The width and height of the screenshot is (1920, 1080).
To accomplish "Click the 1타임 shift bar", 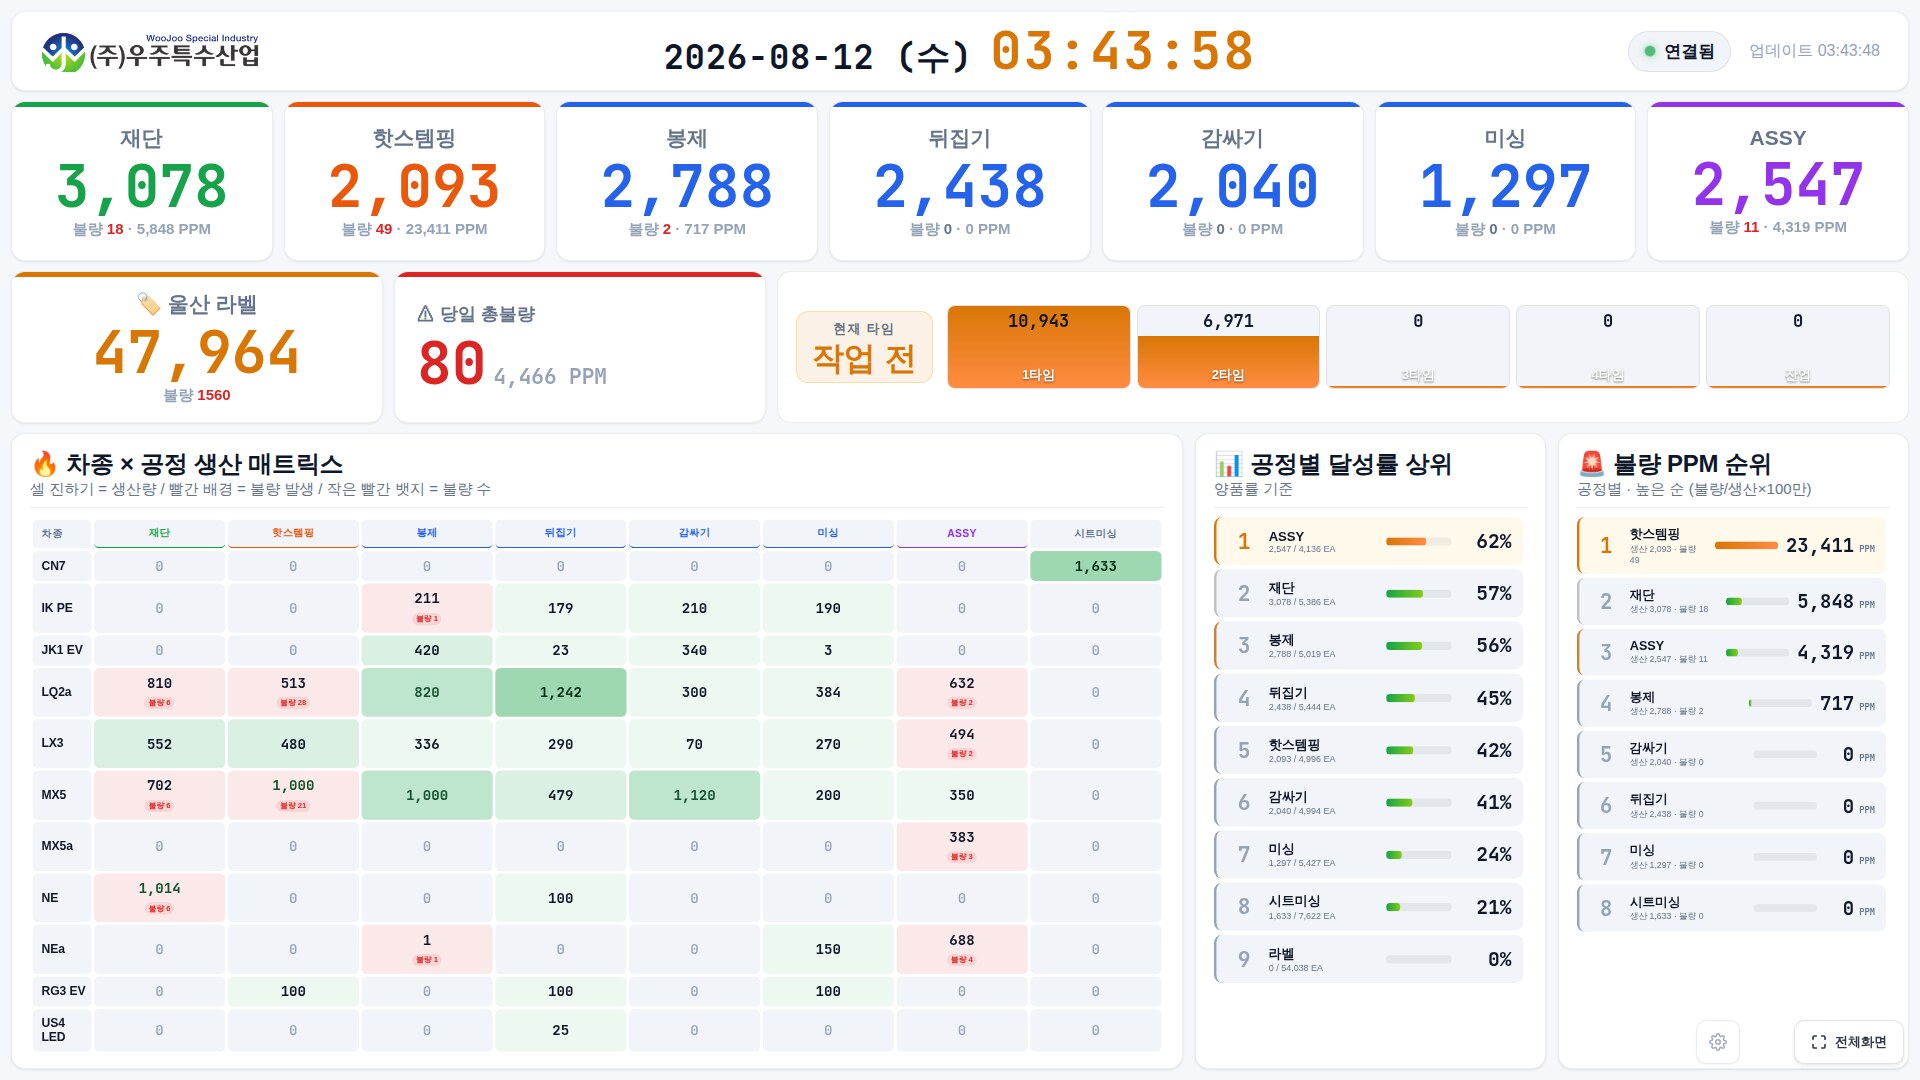I will tap(1038, 346).
